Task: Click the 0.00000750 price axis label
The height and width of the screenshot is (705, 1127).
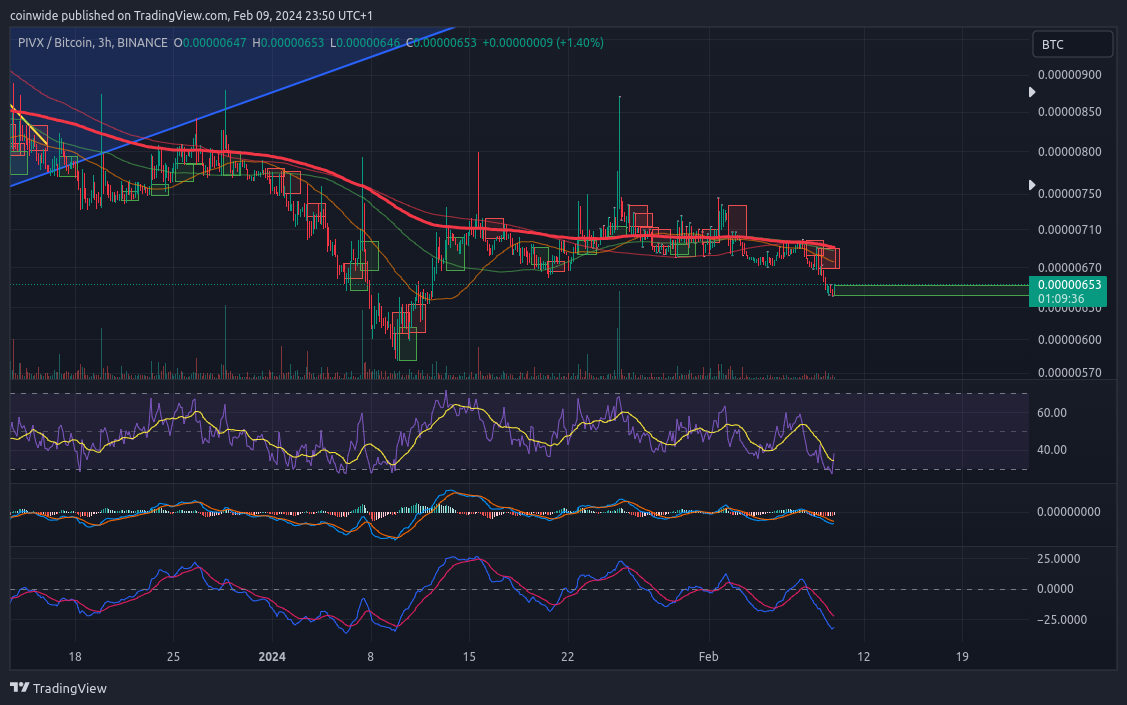Action: [1070, 194]
